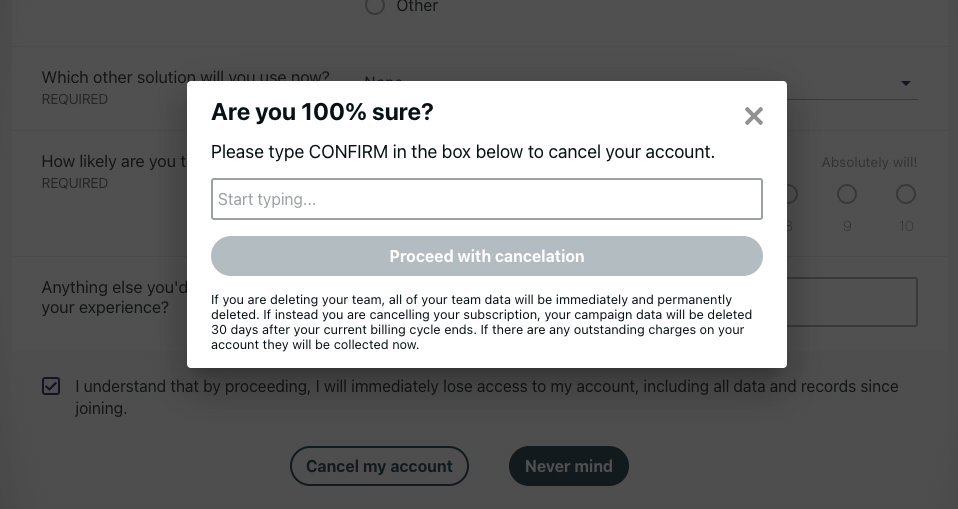Select the "Other" radio button
This screenshot has width=958, height=509.
pyautogui.click(x=375, y=6)
